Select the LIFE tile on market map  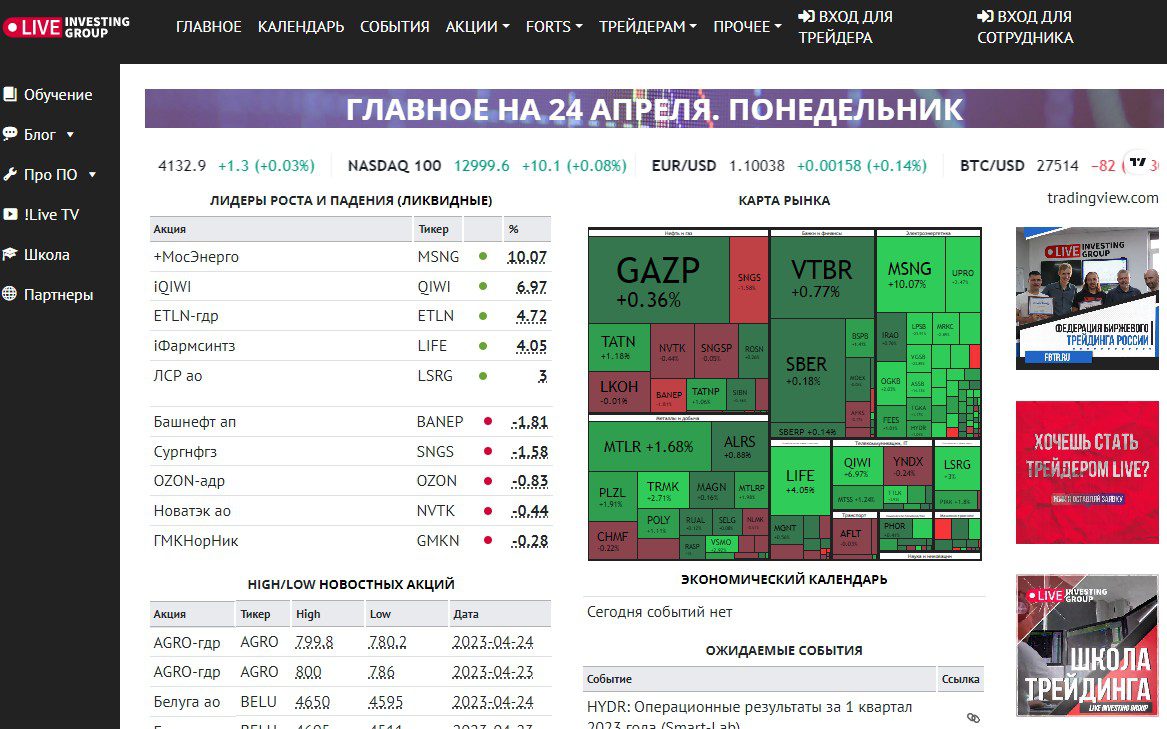tap(800, 479)
